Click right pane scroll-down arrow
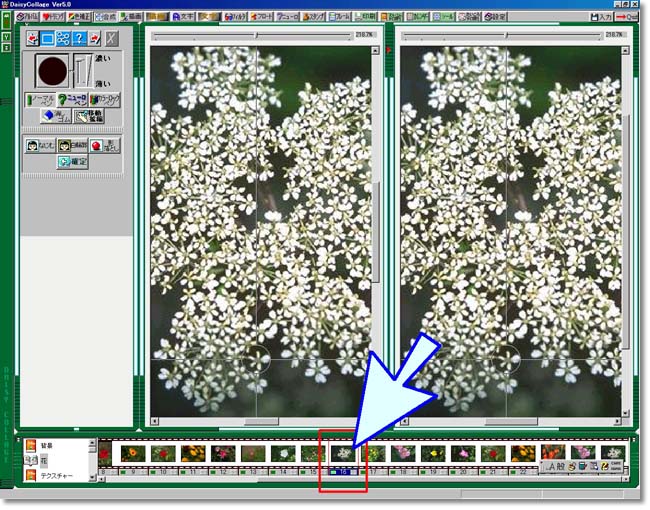Screen dimensions: 650x510 tap(625, 415)
